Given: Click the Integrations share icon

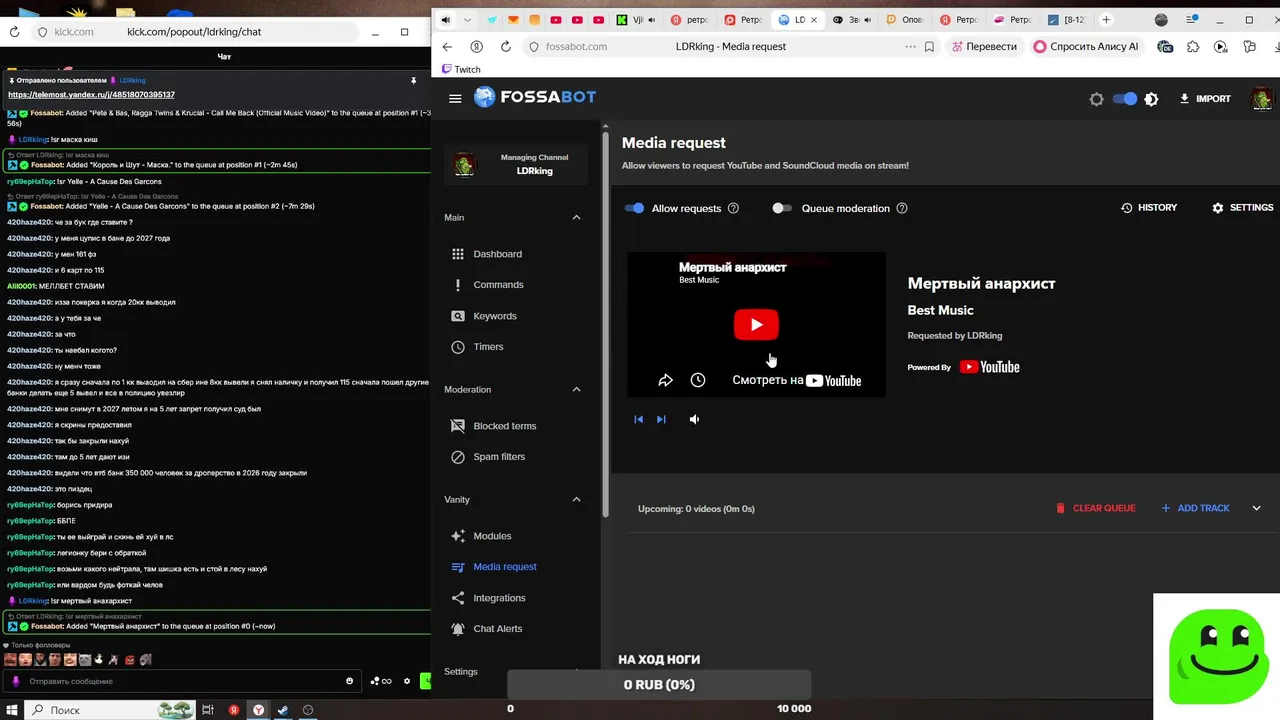Looking at the screenshot, I should (458, 598).
